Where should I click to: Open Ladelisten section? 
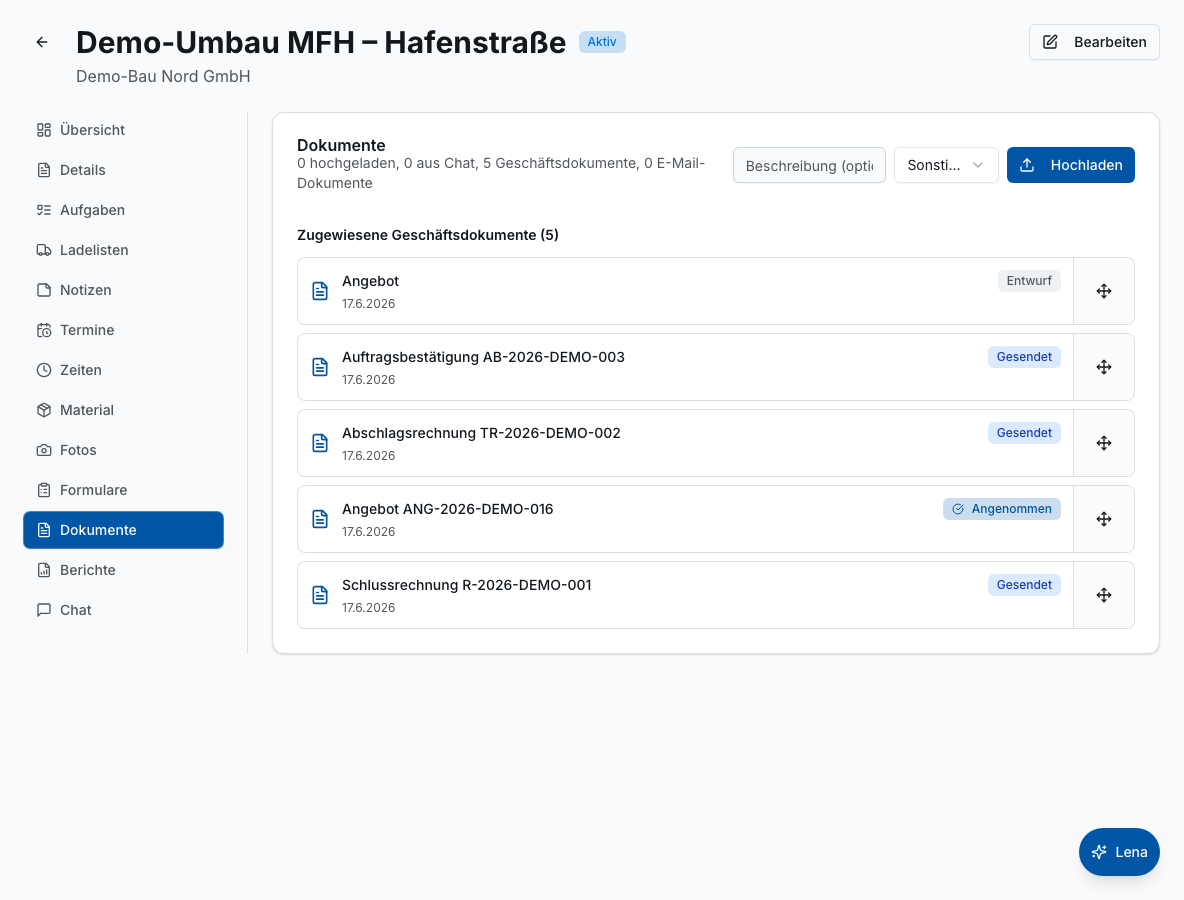[x=123, y=250]
